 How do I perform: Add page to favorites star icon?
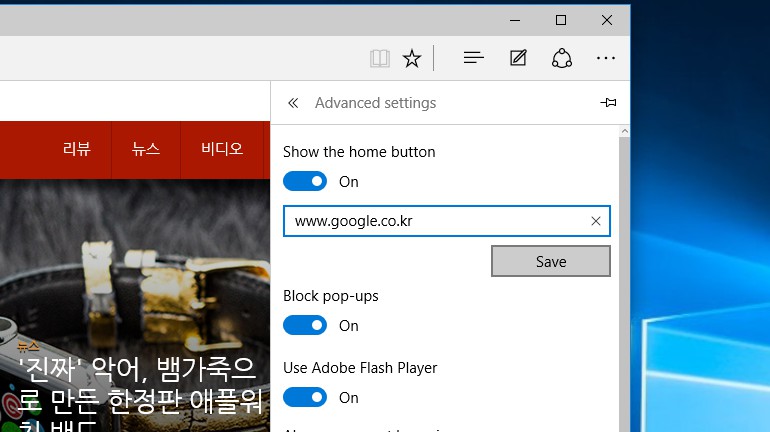click(x=412, y=58)
